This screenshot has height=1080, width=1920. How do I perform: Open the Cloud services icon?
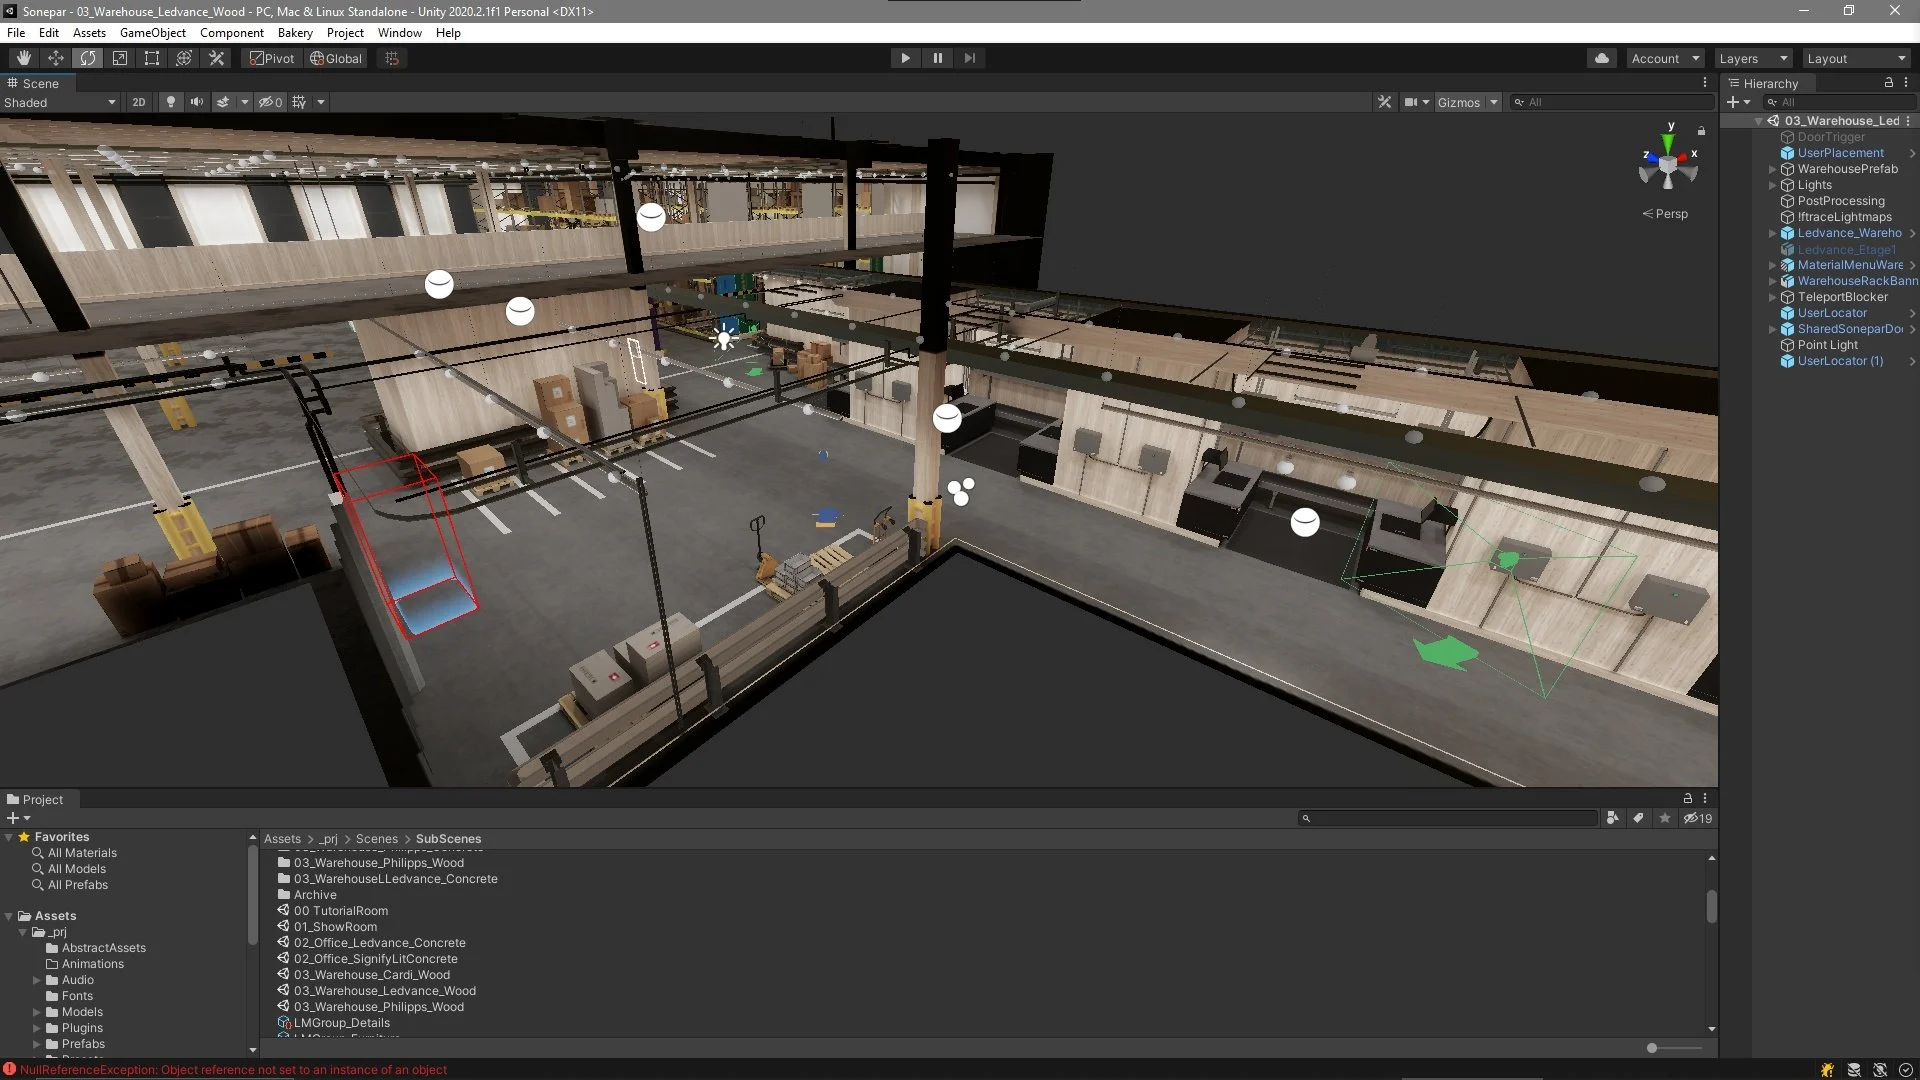point(1602,58)
